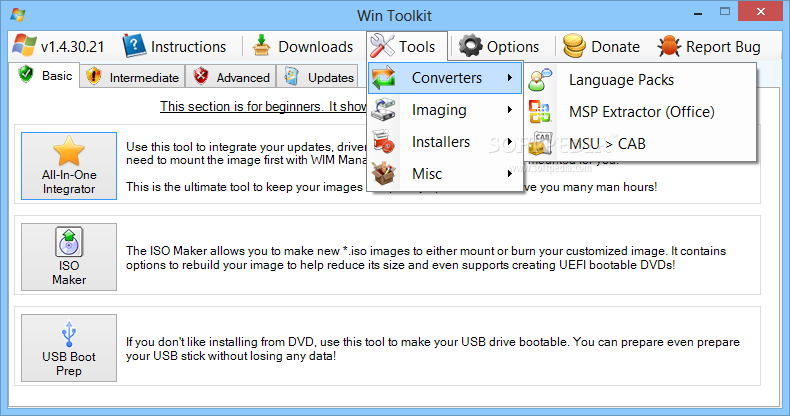The height and width of the screenshot is (416, 790).
Task: Open the Instructions menu item
Action: click(x=175, y=46)
